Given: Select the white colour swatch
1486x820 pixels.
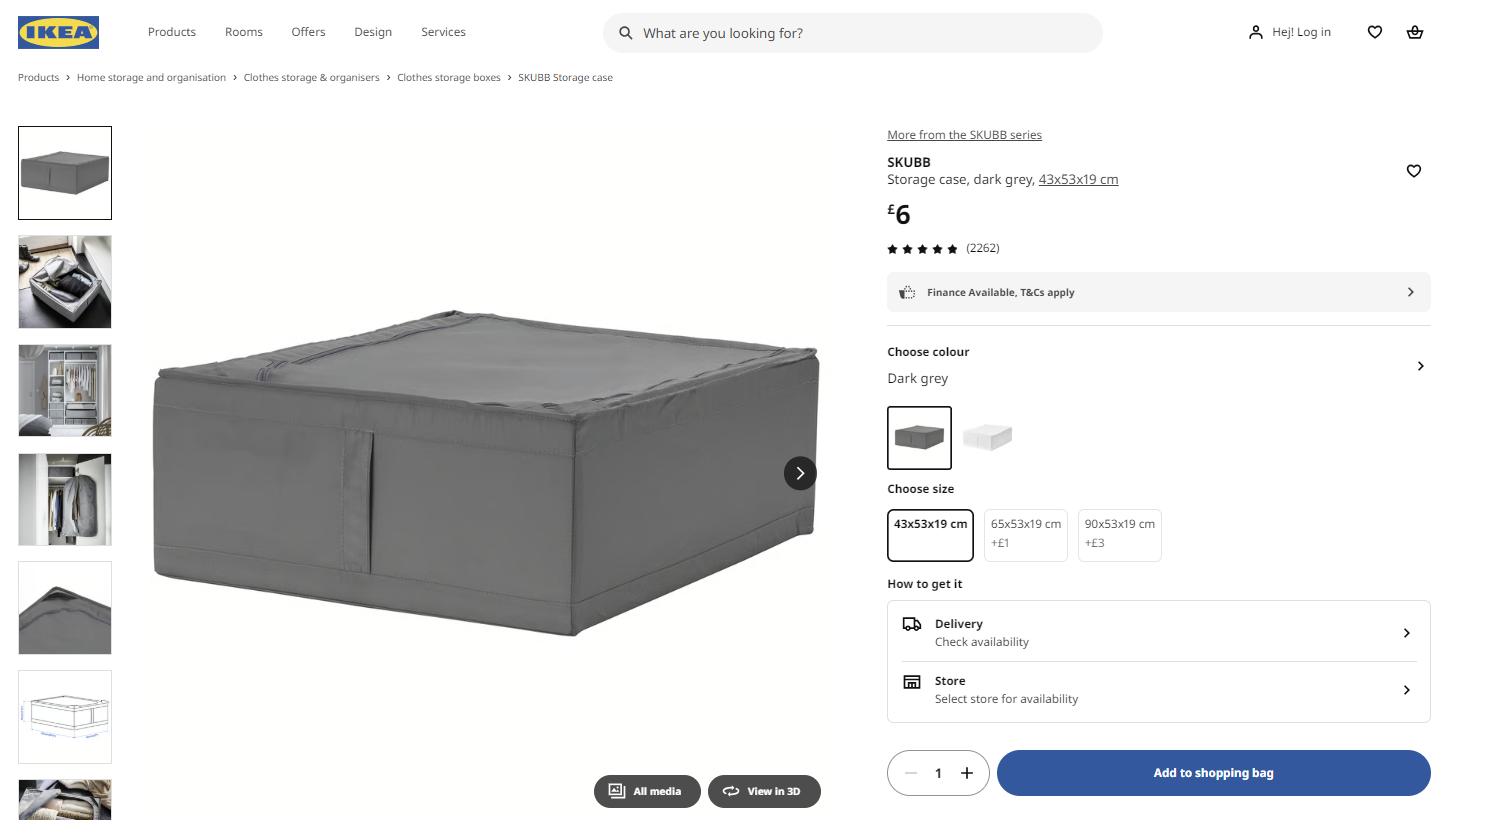Looking at the screenshot, I should point(988,437).
